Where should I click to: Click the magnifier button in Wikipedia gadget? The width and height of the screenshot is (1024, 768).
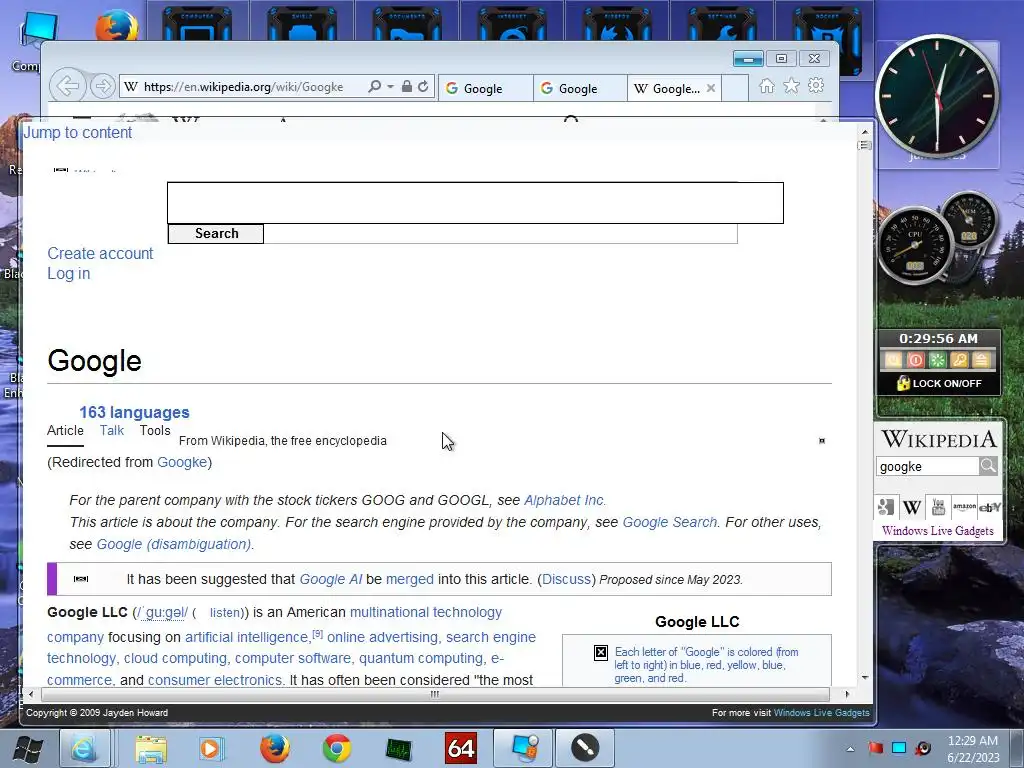[x=988, y=466]
